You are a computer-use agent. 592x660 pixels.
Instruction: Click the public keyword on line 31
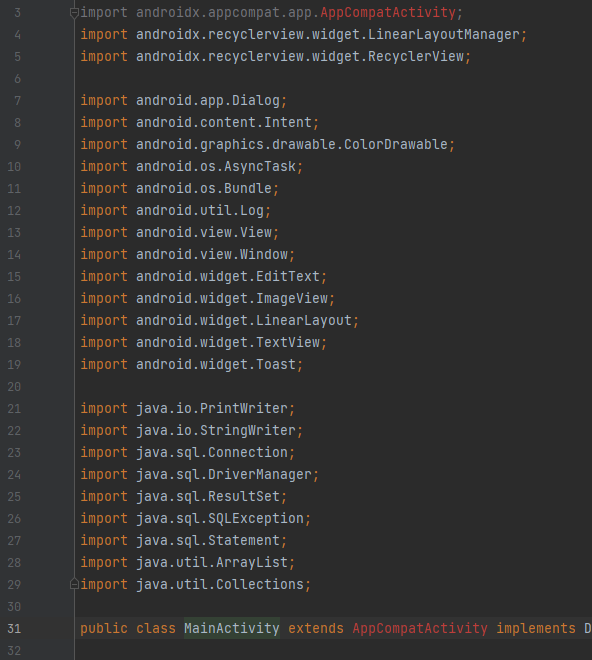(104, 628)
